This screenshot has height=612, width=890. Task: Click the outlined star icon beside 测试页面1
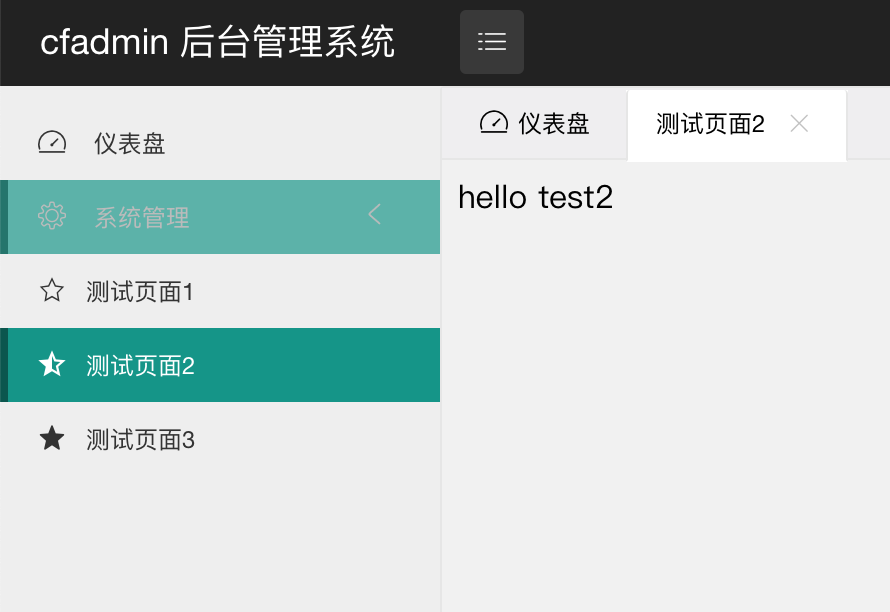click(52, 291)
